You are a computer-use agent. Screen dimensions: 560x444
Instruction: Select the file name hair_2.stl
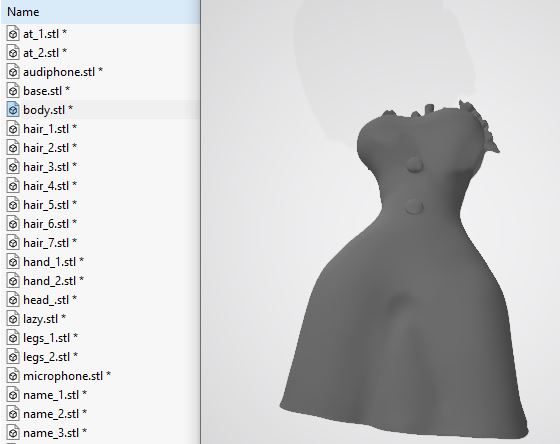[50, 148]
